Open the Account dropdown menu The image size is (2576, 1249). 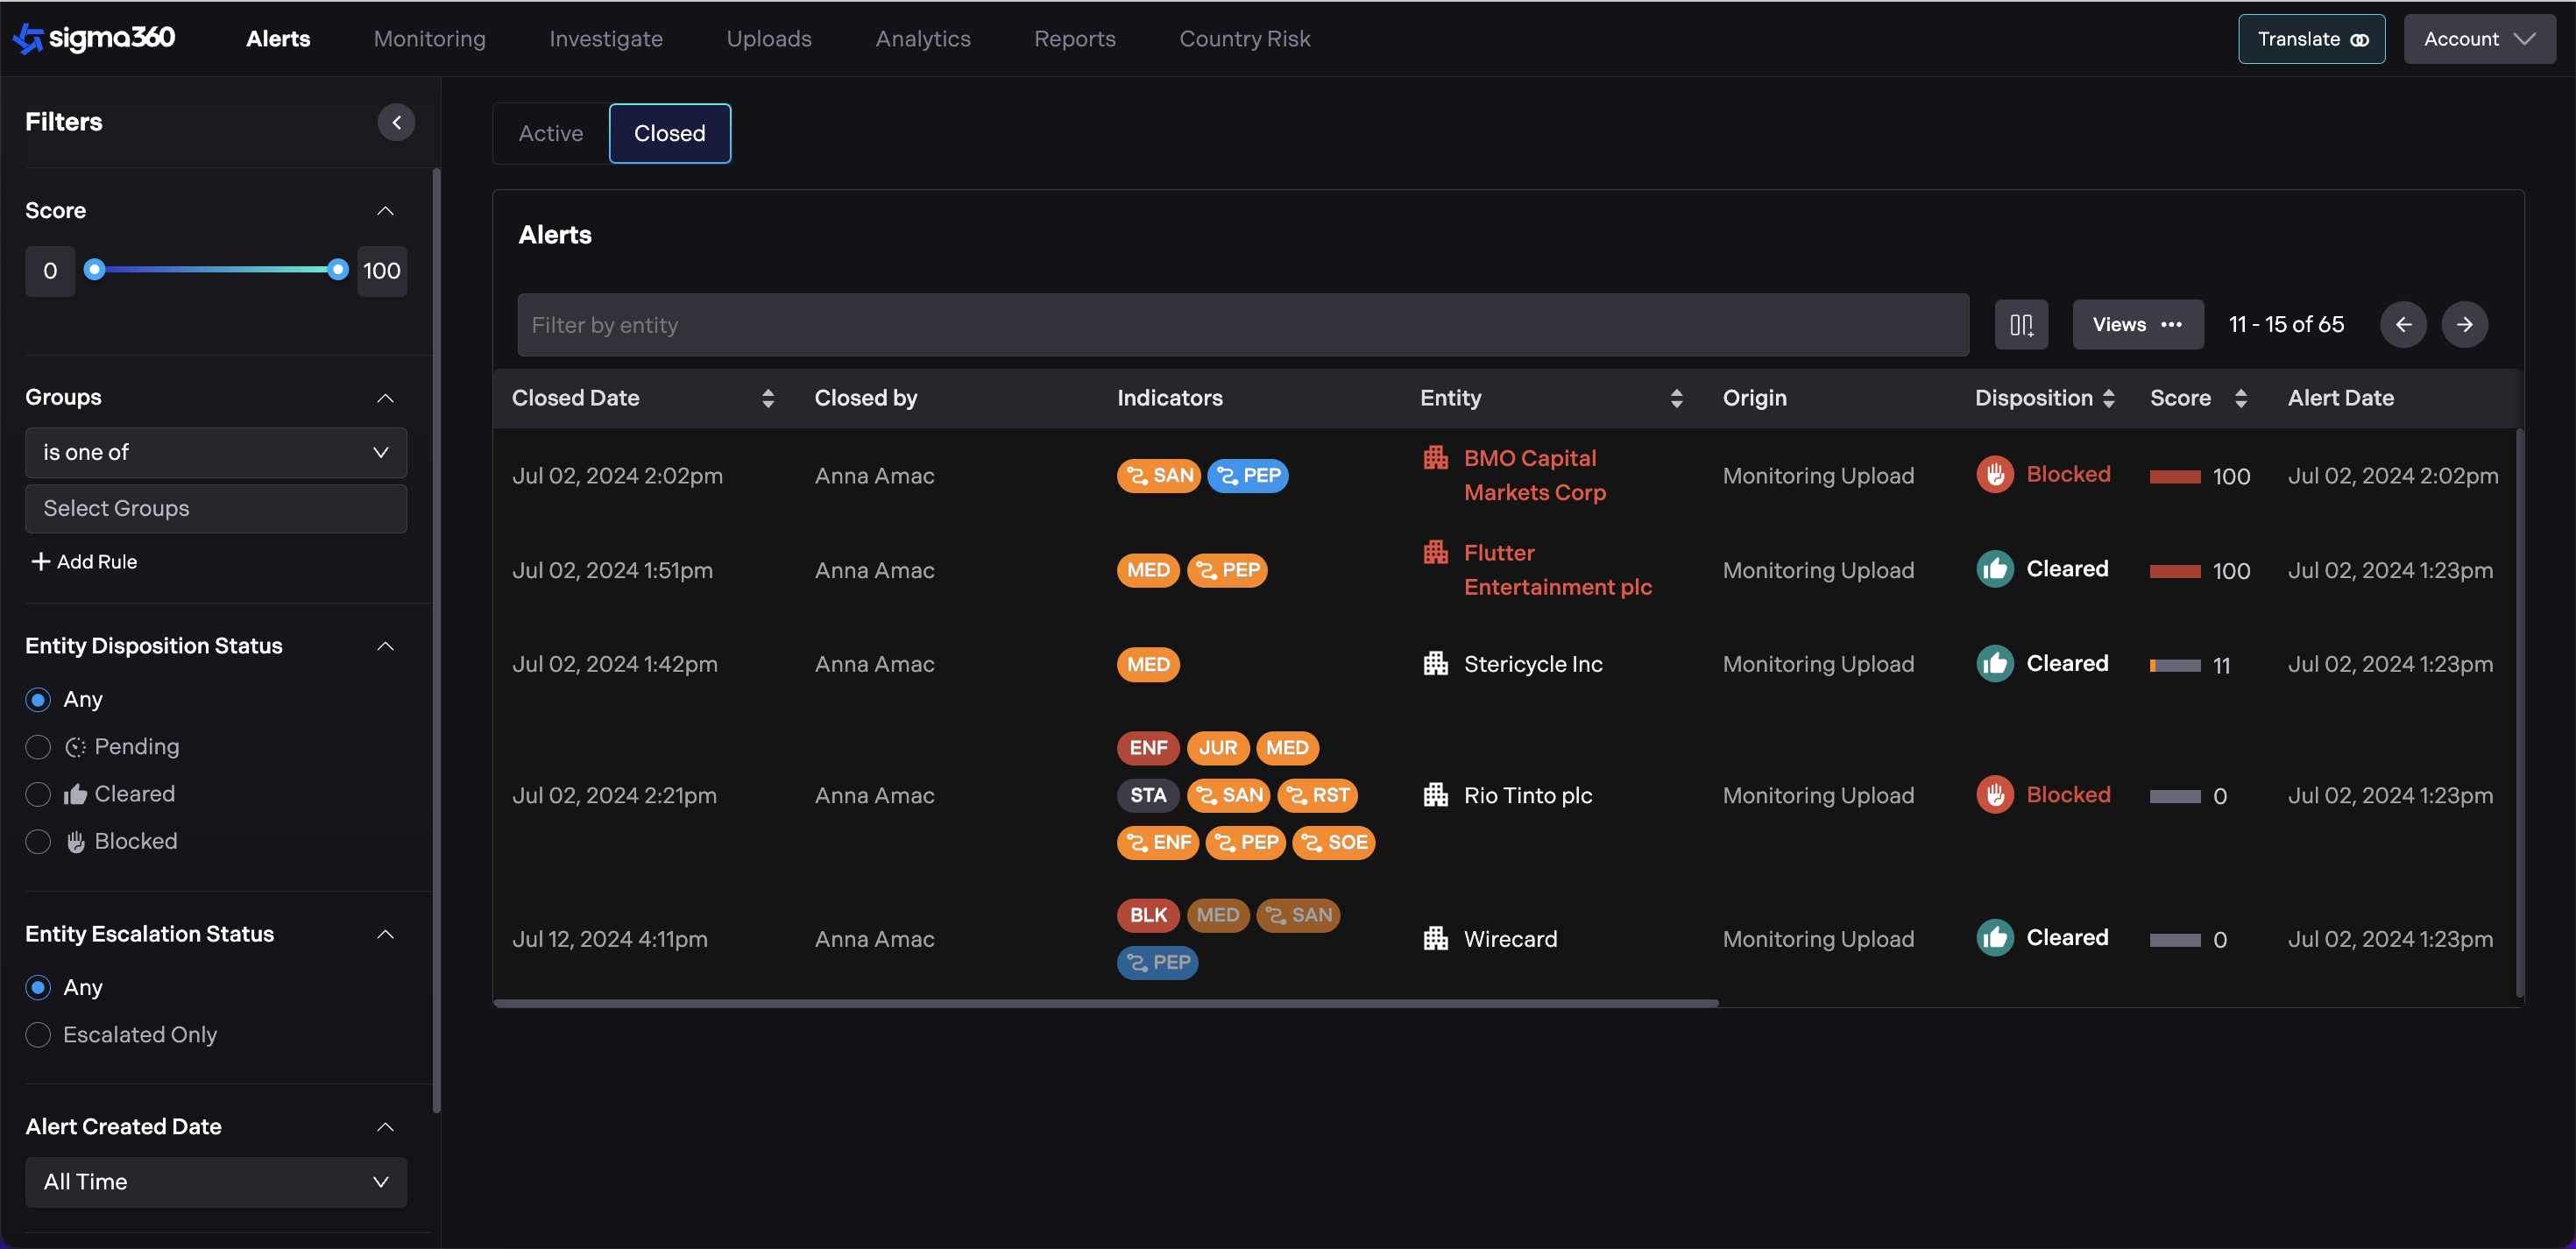[x=2478, y=39]
